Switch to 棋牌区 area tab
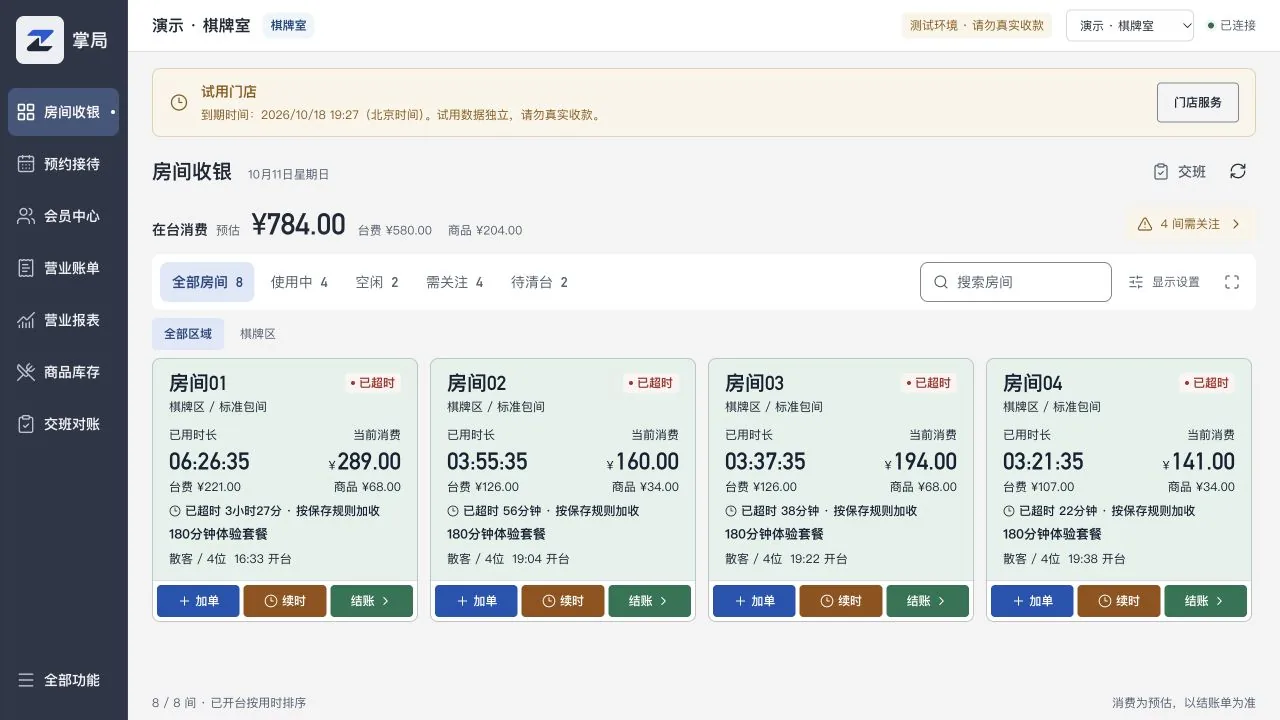Screen dimensions: 1280x720 click(258, 334)
